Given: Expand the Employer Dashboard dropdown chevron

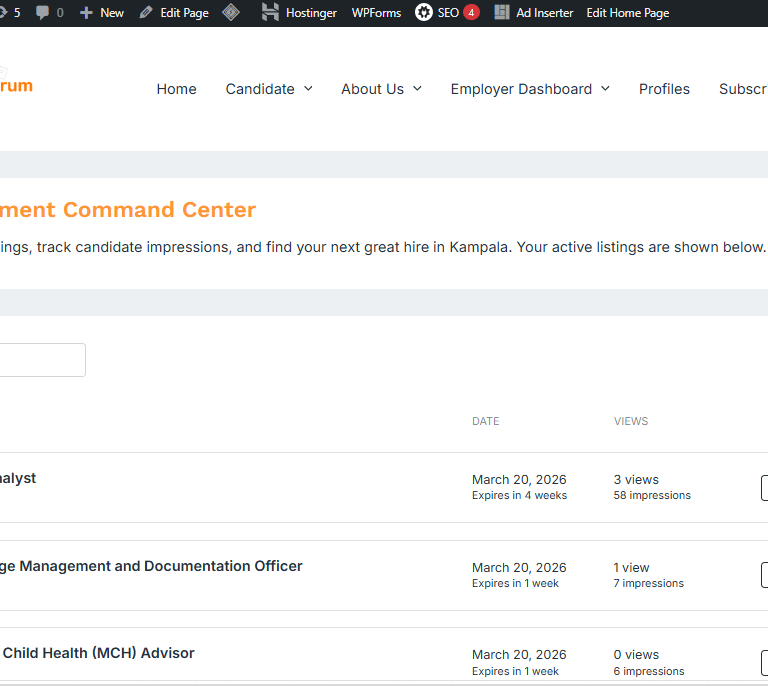Looking at the screenshot, I should (x=605, y=89).
